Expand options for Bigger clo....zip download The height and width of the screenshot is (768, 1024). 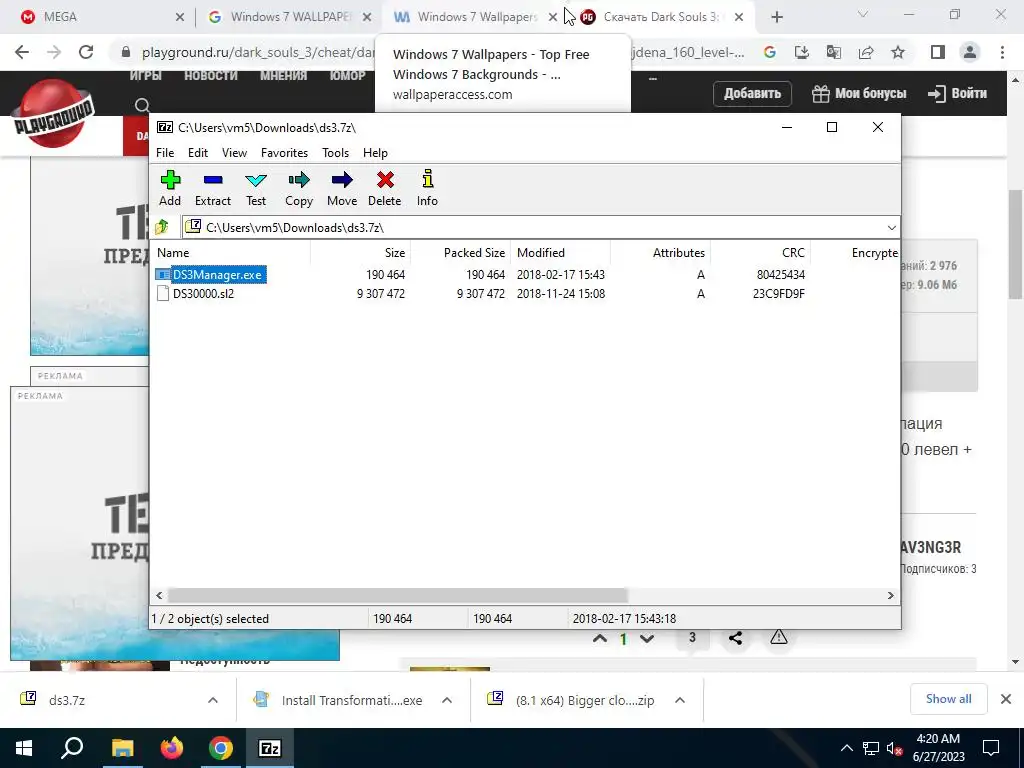point(680,700)
